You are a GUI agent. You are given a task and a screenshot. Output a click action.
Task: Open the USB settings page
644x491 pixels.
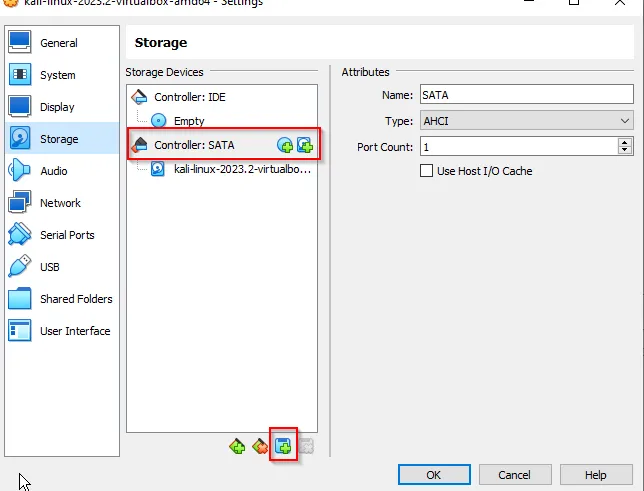click(x=50, y=267)
